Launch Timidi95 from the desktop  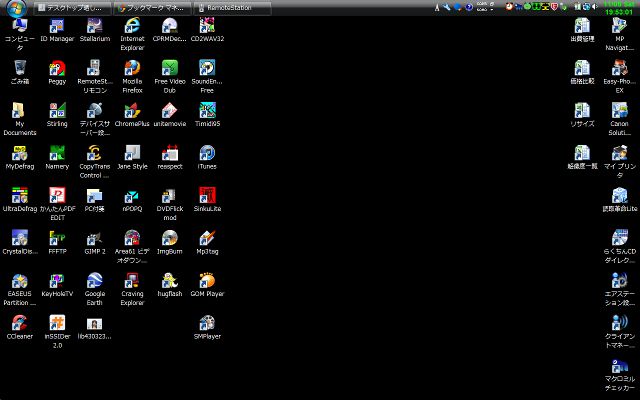pos(207,115)
